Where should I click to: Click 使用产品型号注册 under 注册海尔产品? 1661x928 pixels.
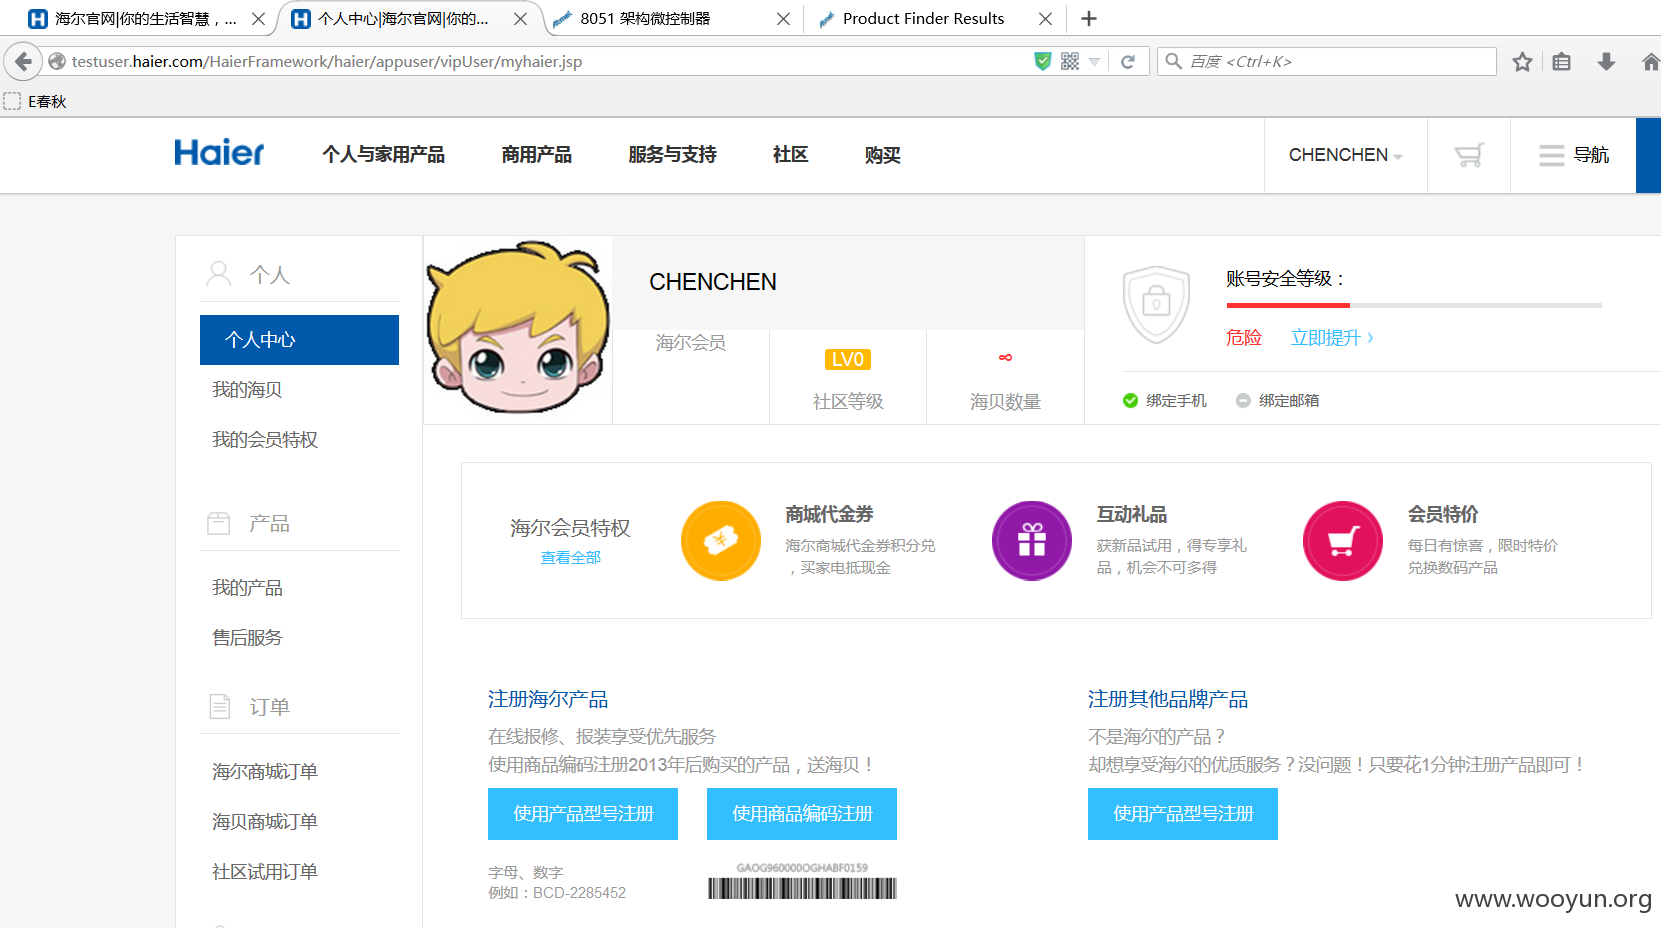pyautogui.click(x=583, y=814)
